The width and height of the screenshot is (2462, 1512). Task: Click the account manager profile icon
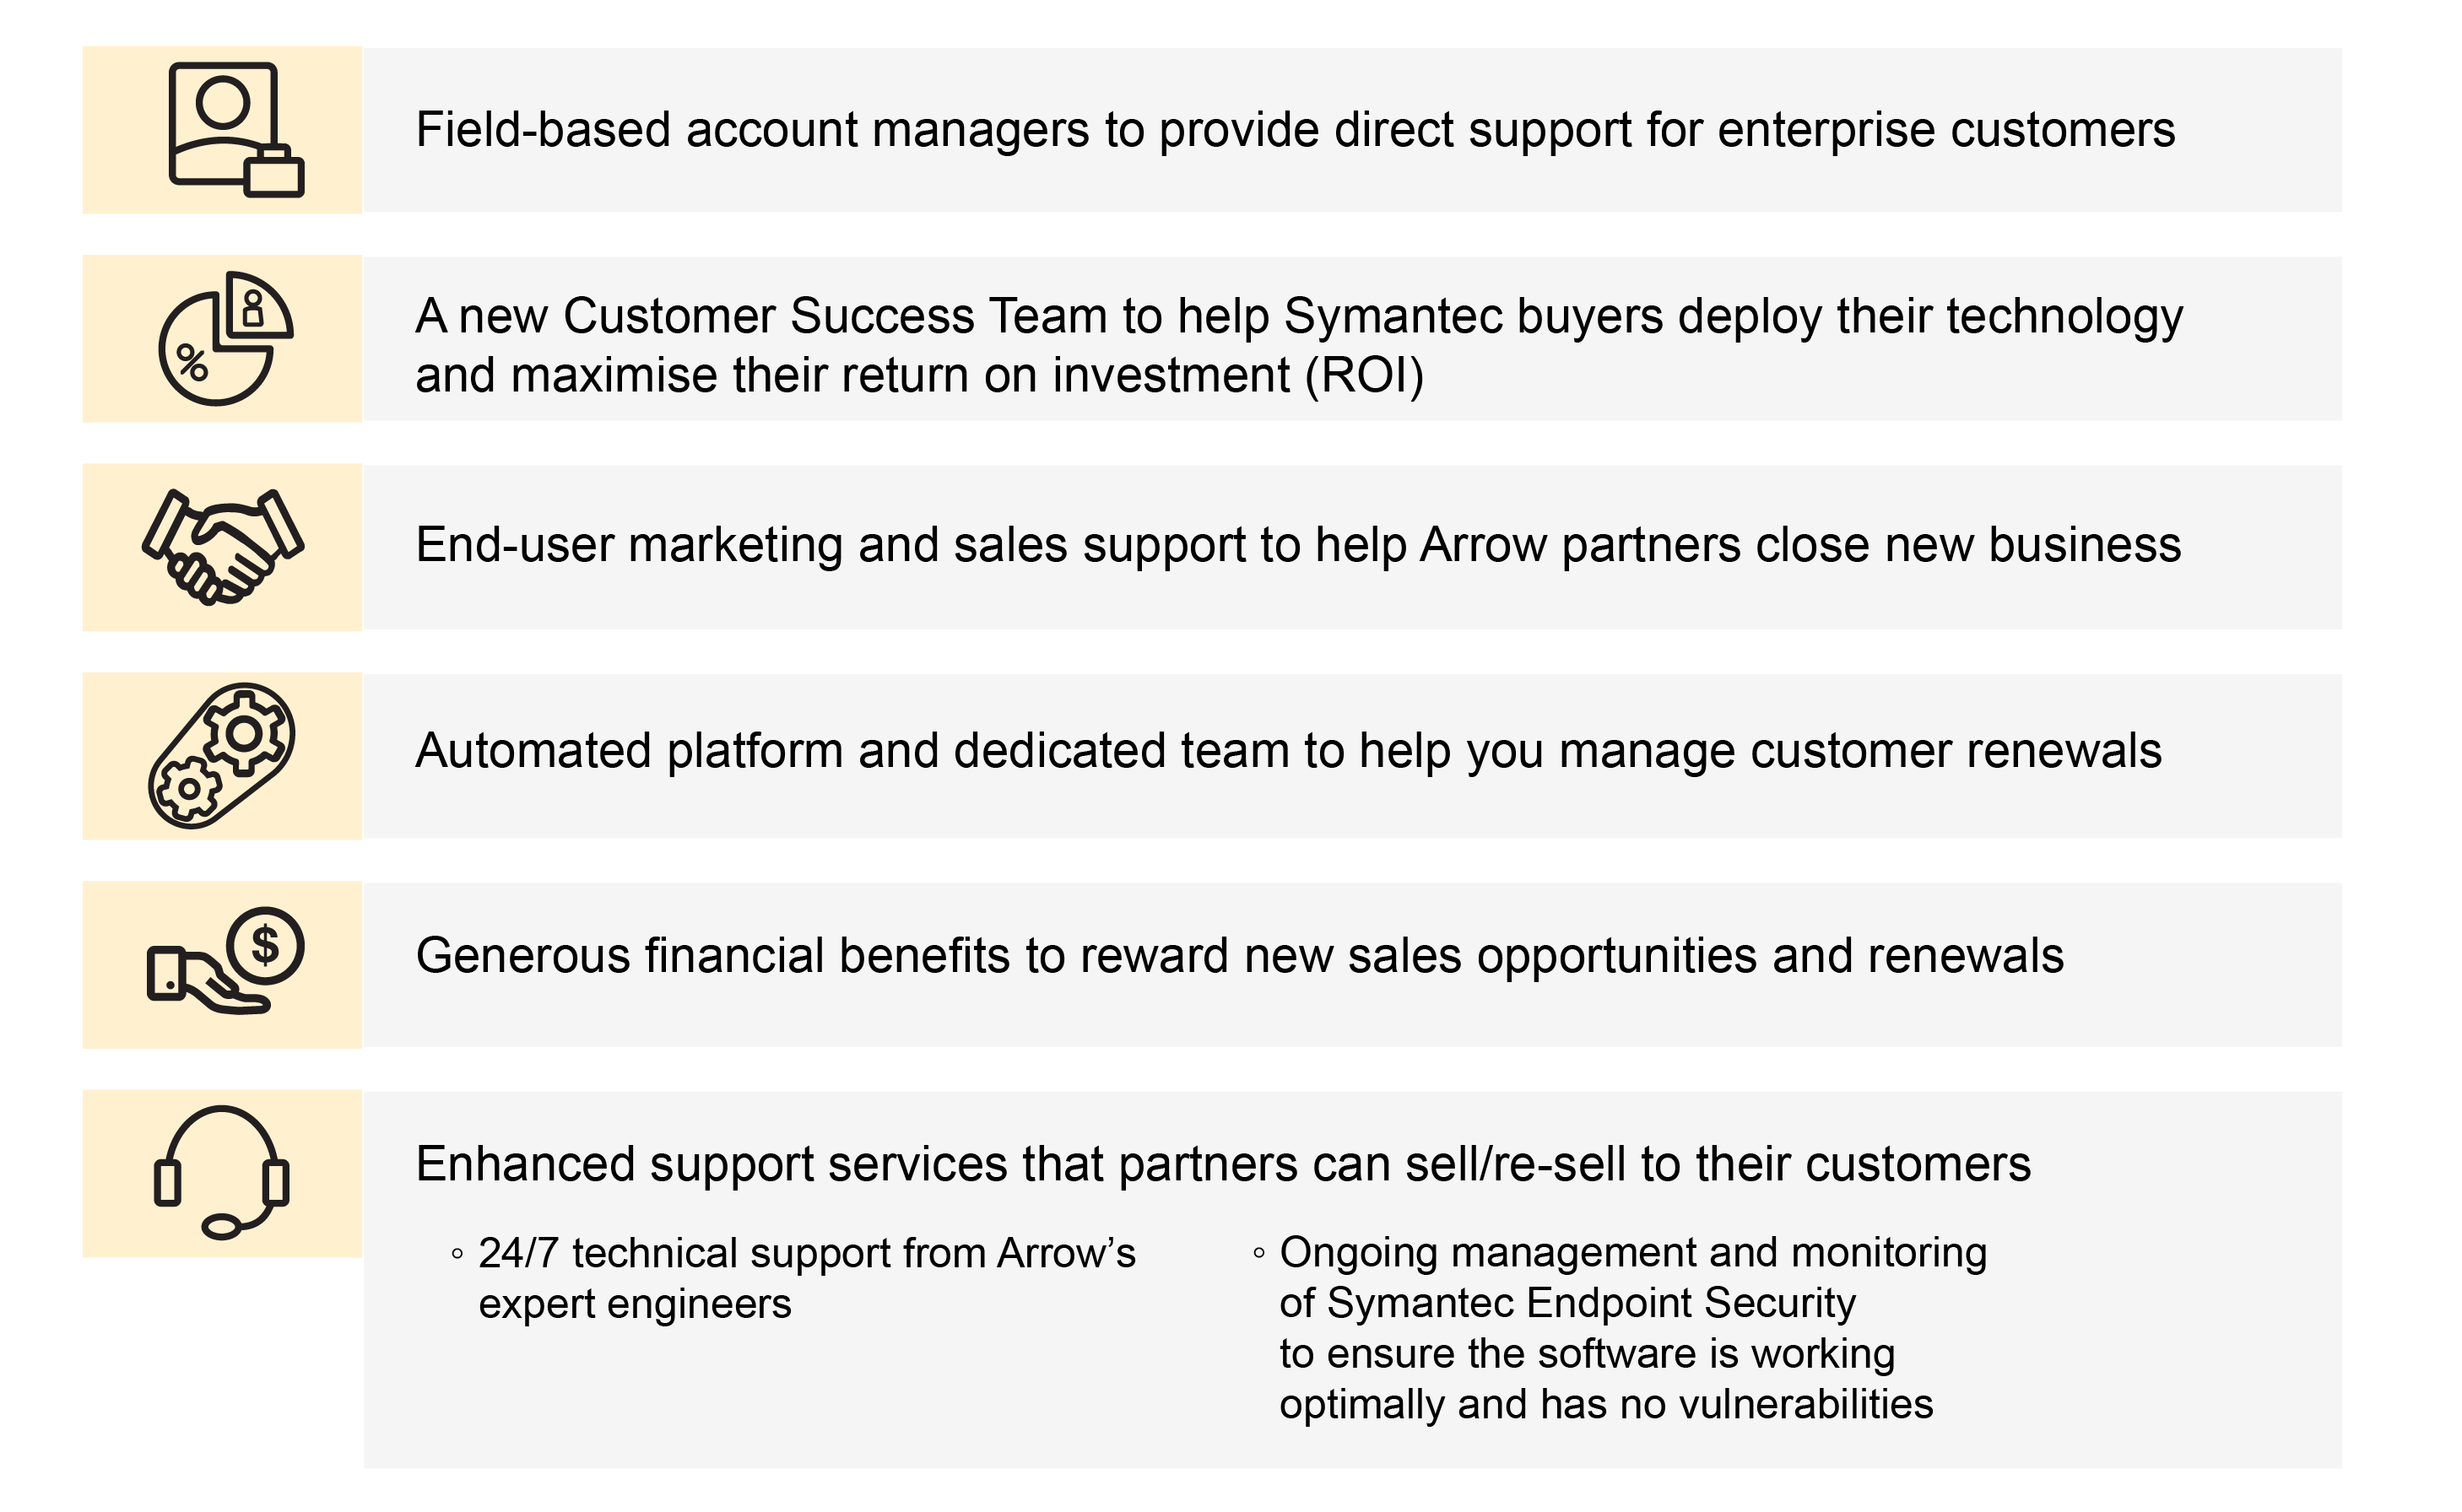pyautogui.click(x=236, y=130)
